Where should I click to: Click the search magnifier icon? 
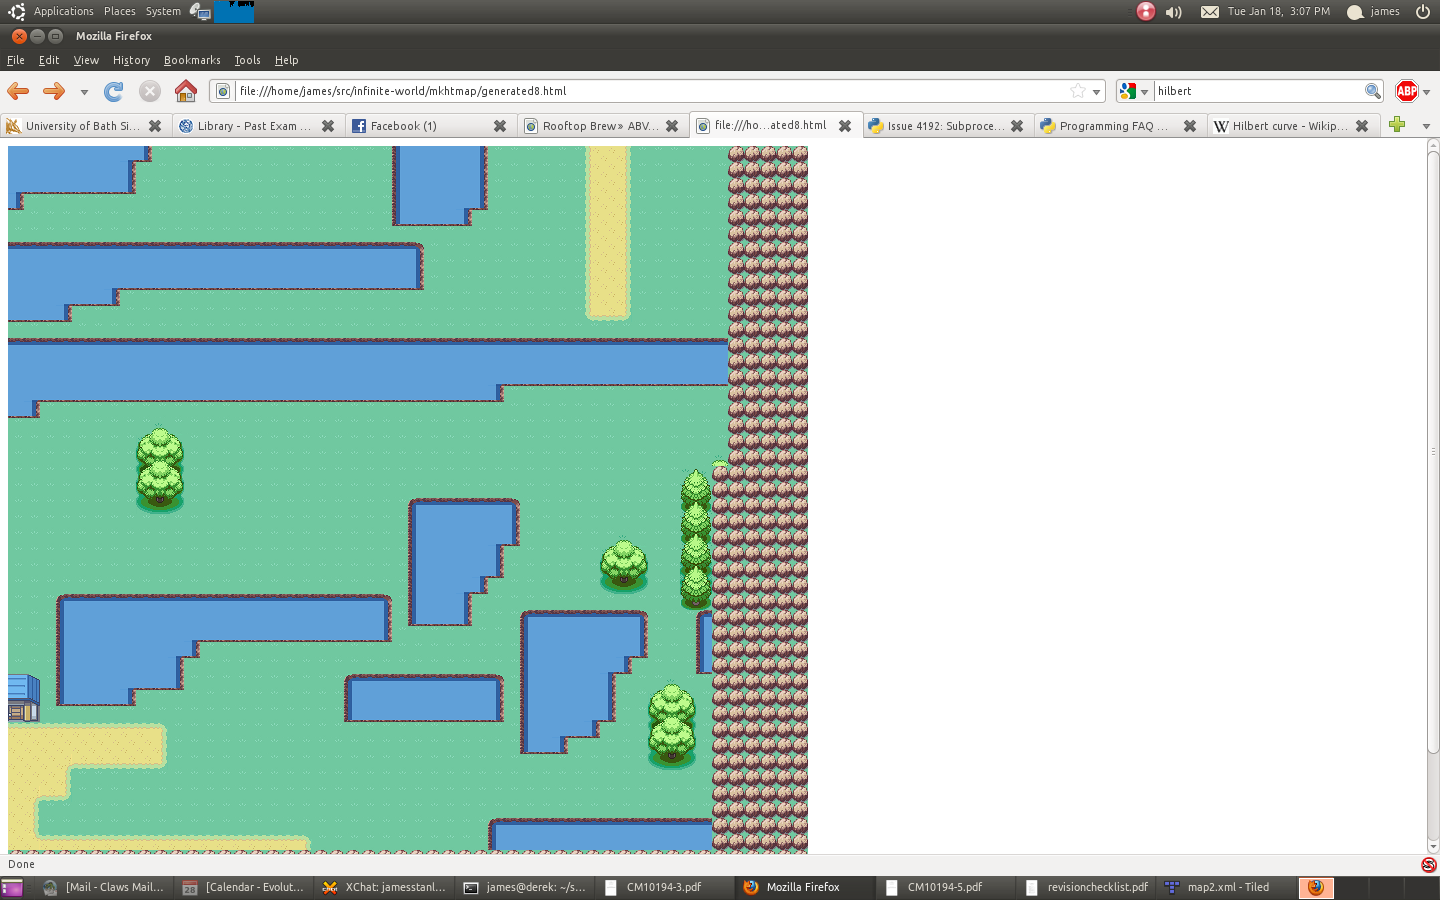click(x=1373, y=91)
